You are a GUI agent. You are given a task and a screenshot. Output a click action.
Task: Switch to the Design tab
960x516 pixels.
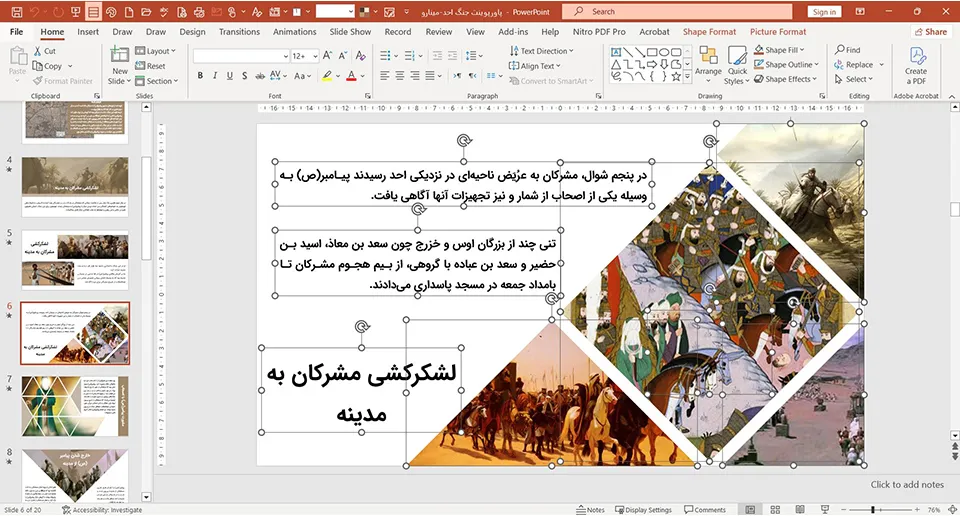[192, 32]
